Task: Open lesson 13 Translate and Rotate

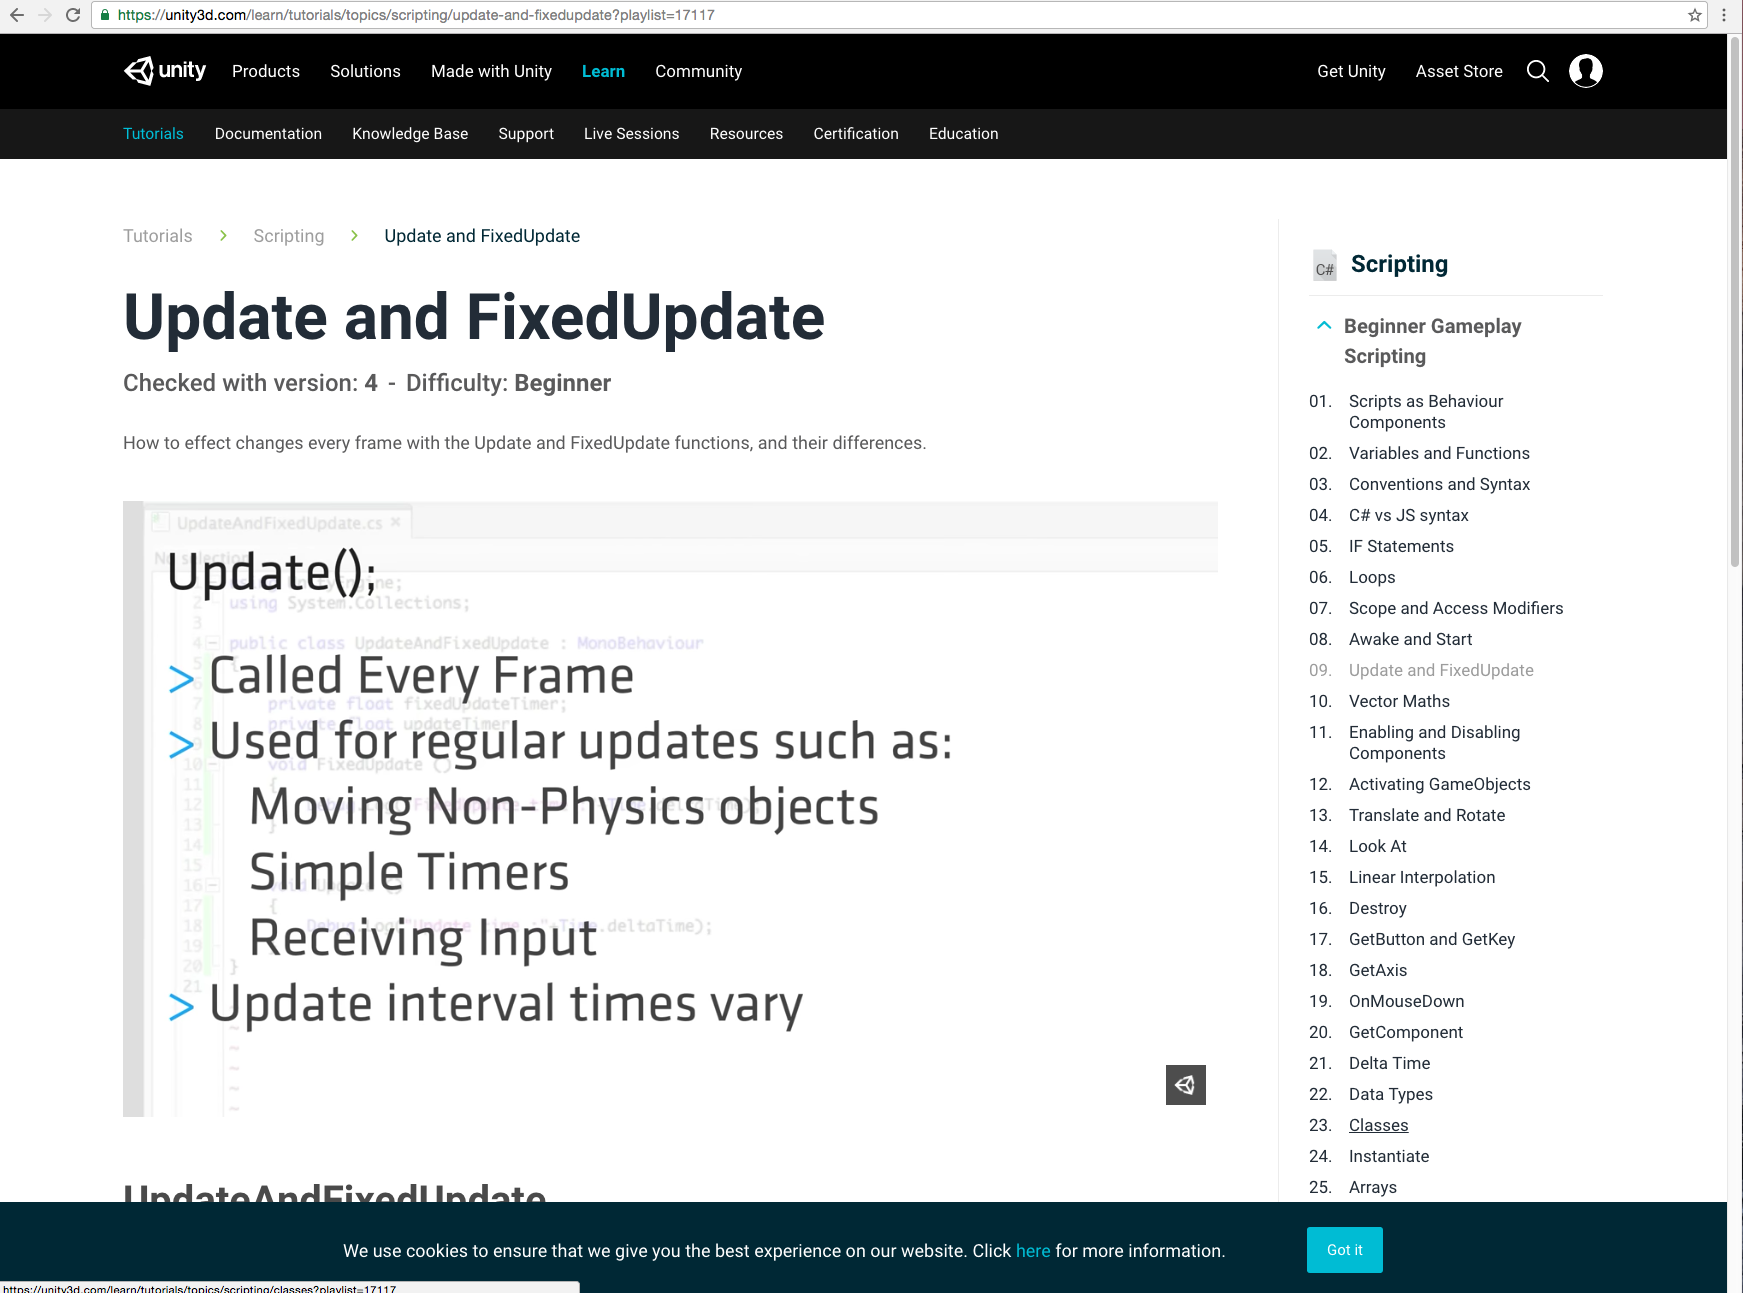Action: (x=1427, y=815)
